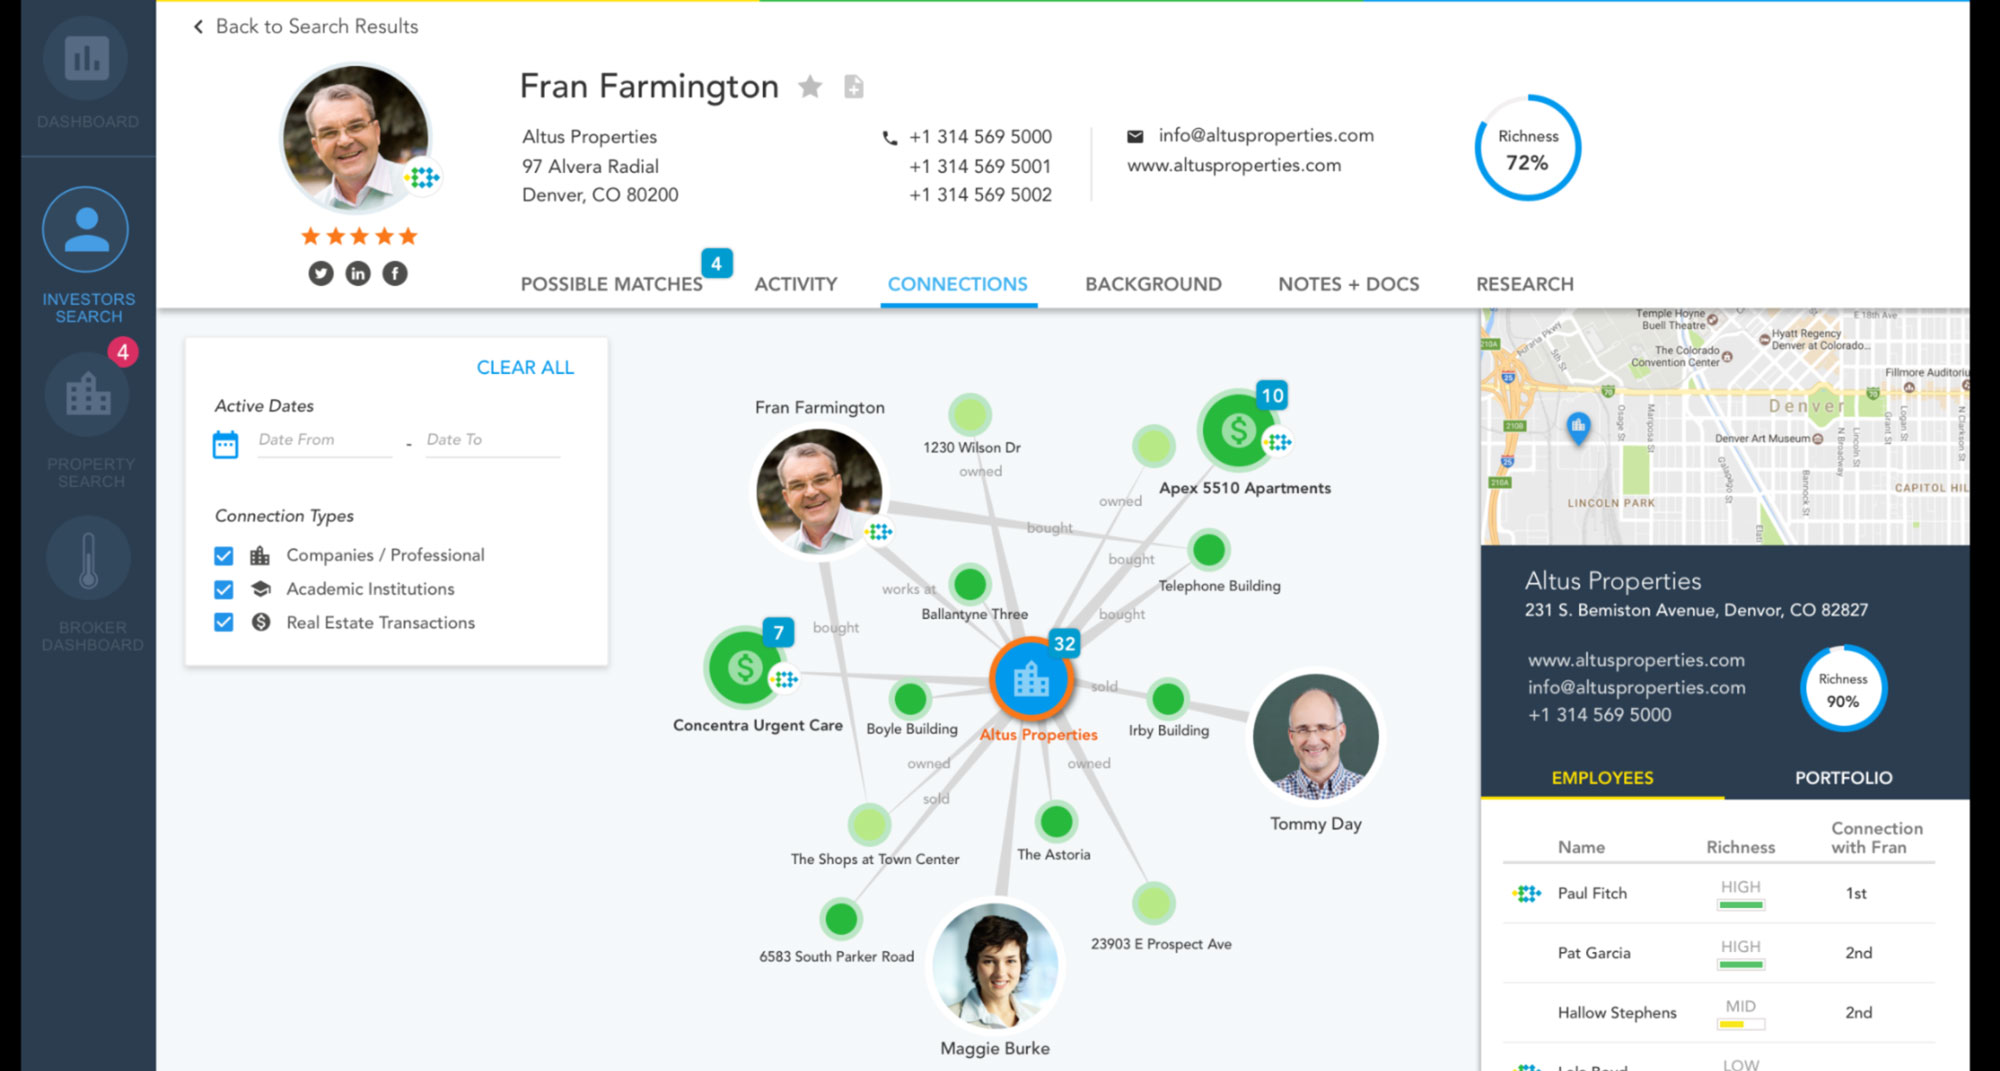The height and width of the screenshot is (1071, 2000).
Task: Open the Notes + Docs tab
Action: click(x=1347, y=284)
